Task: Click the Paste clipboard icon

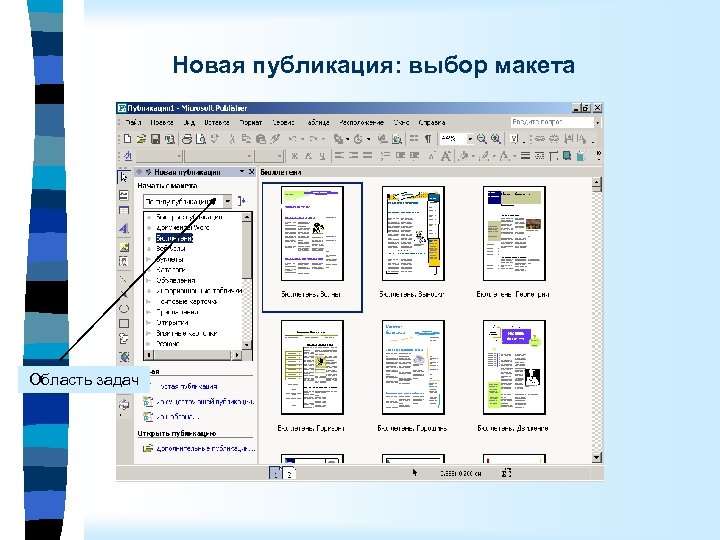Action: (261, 139)
